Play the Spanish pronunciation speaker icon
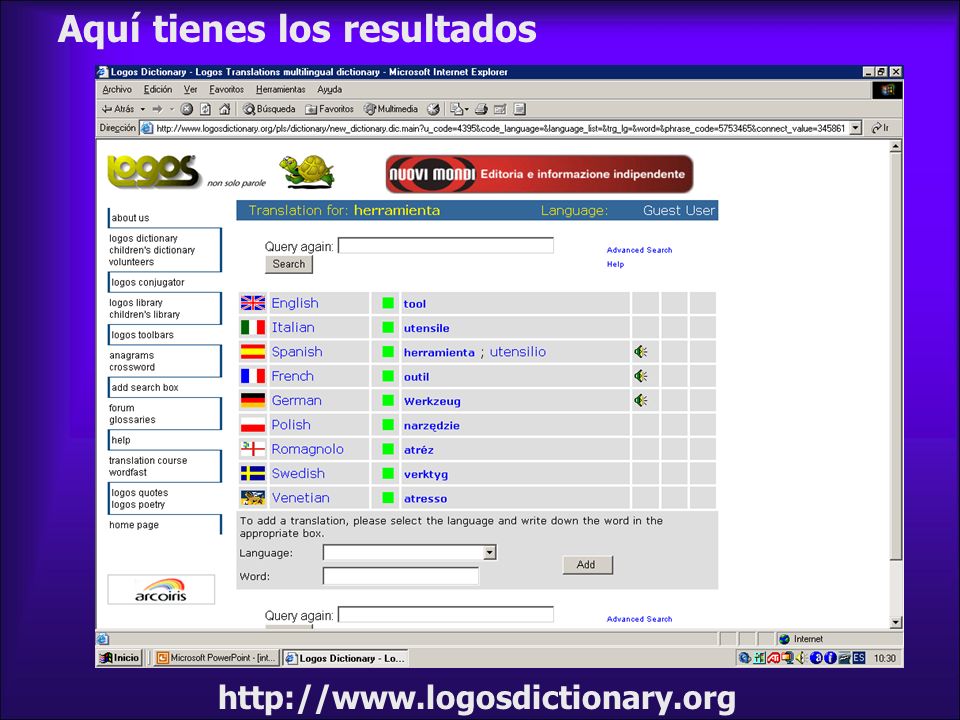Viewport: 960px width, 720px height. pos(640,351)
